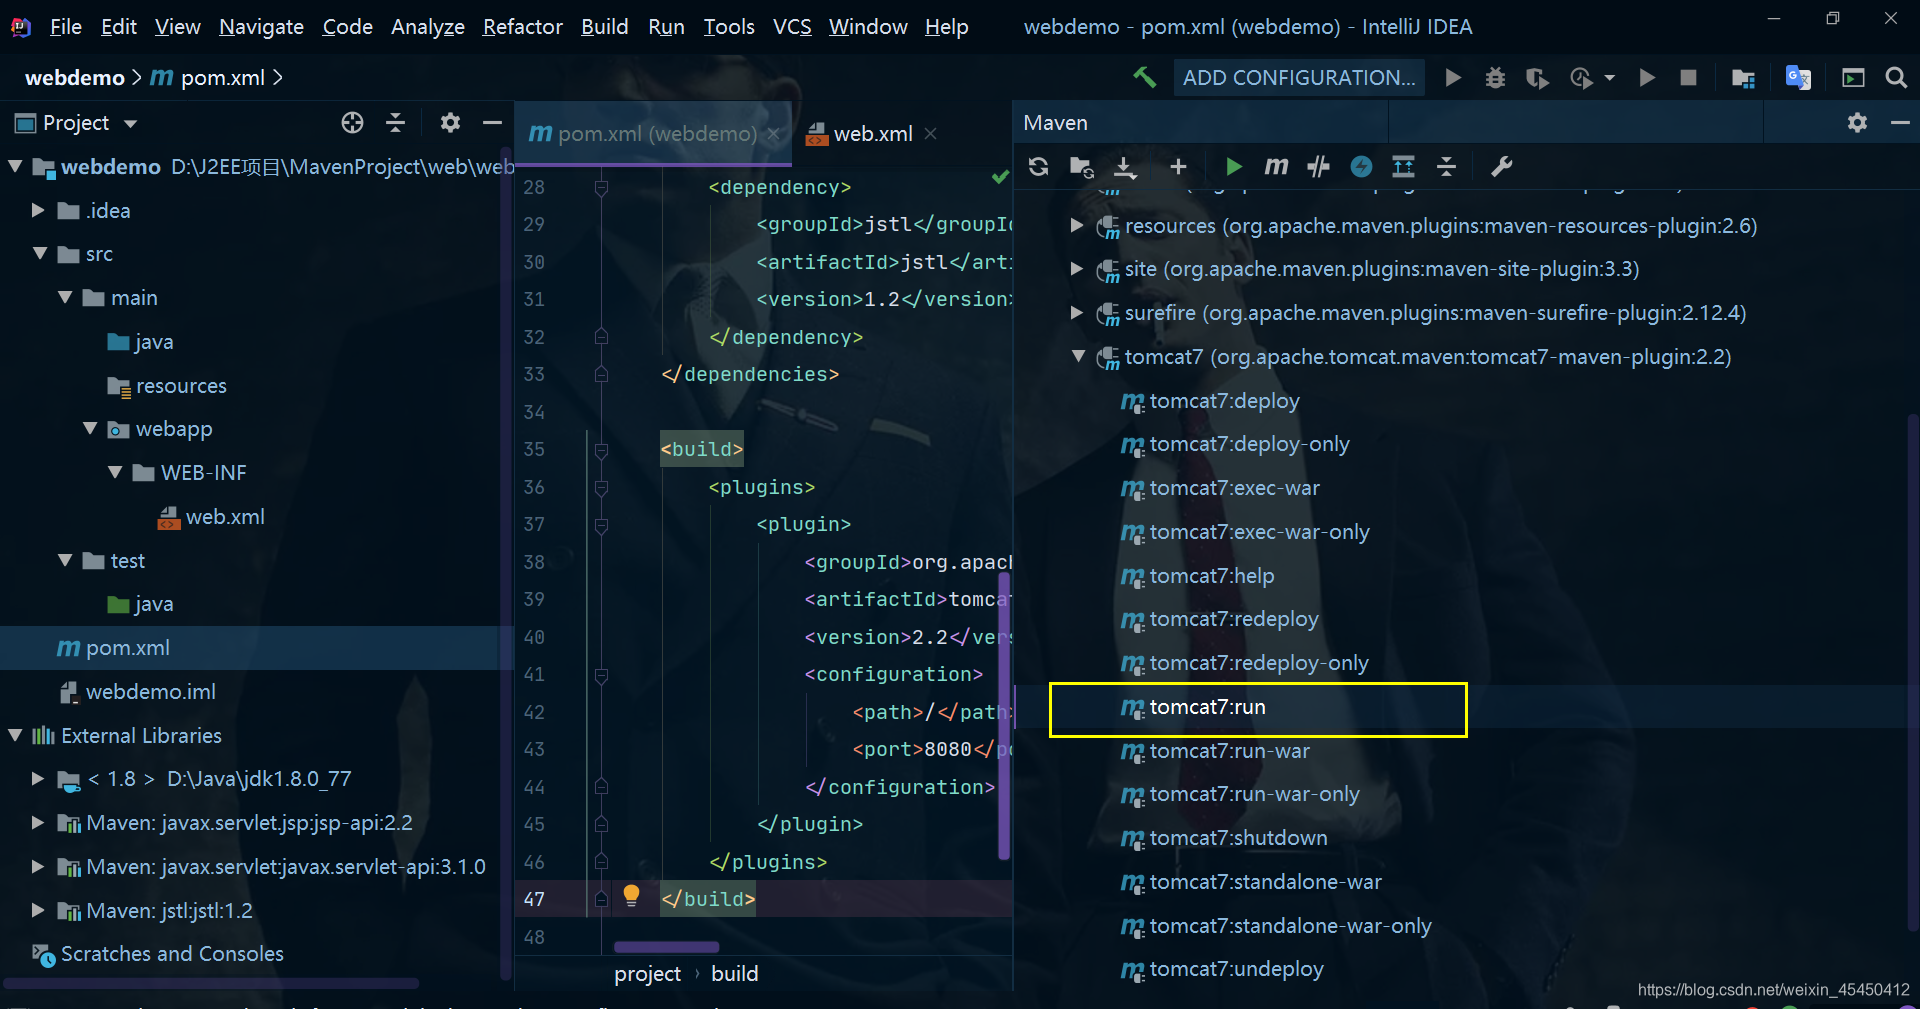This screenshot has width=1920, height=1009.
Task: Toggle Offline Mode in Maven toolbar
Action: click(1319, 166)
